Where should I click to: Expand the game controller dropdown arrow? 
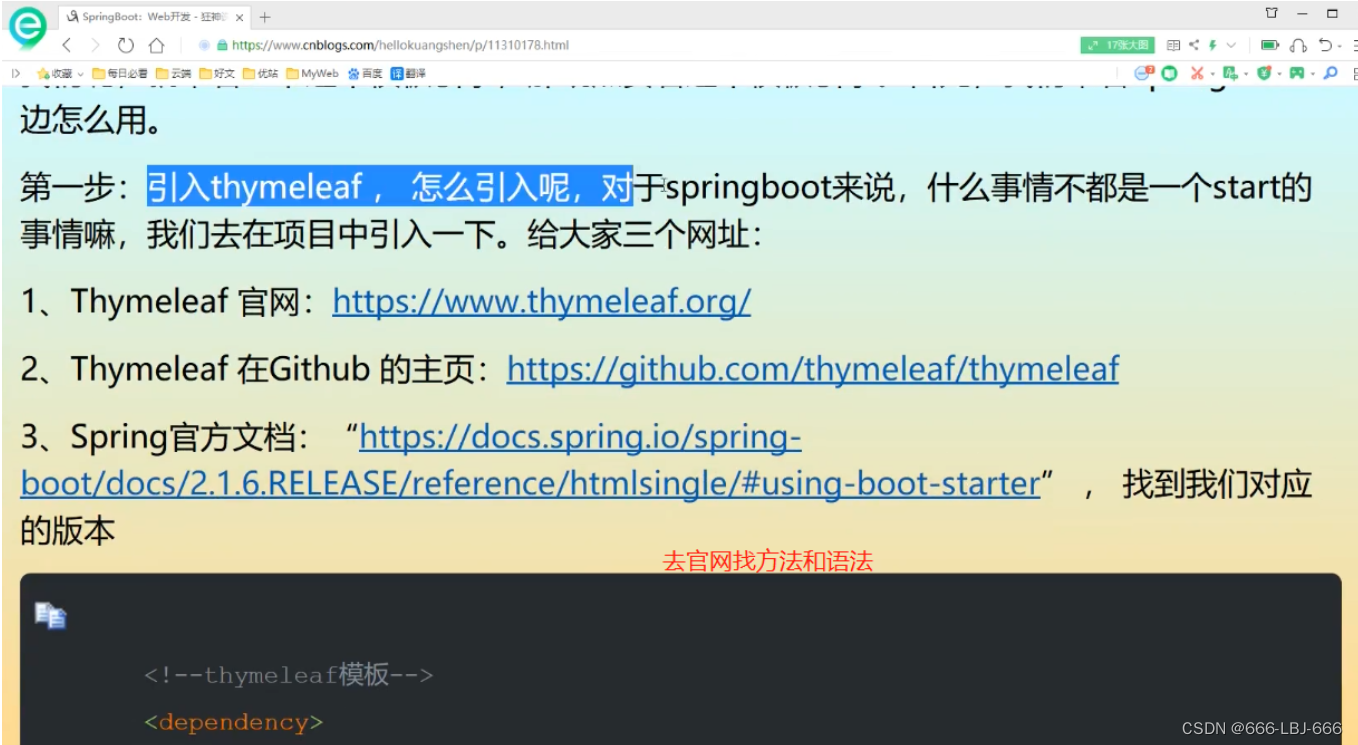1312,74
